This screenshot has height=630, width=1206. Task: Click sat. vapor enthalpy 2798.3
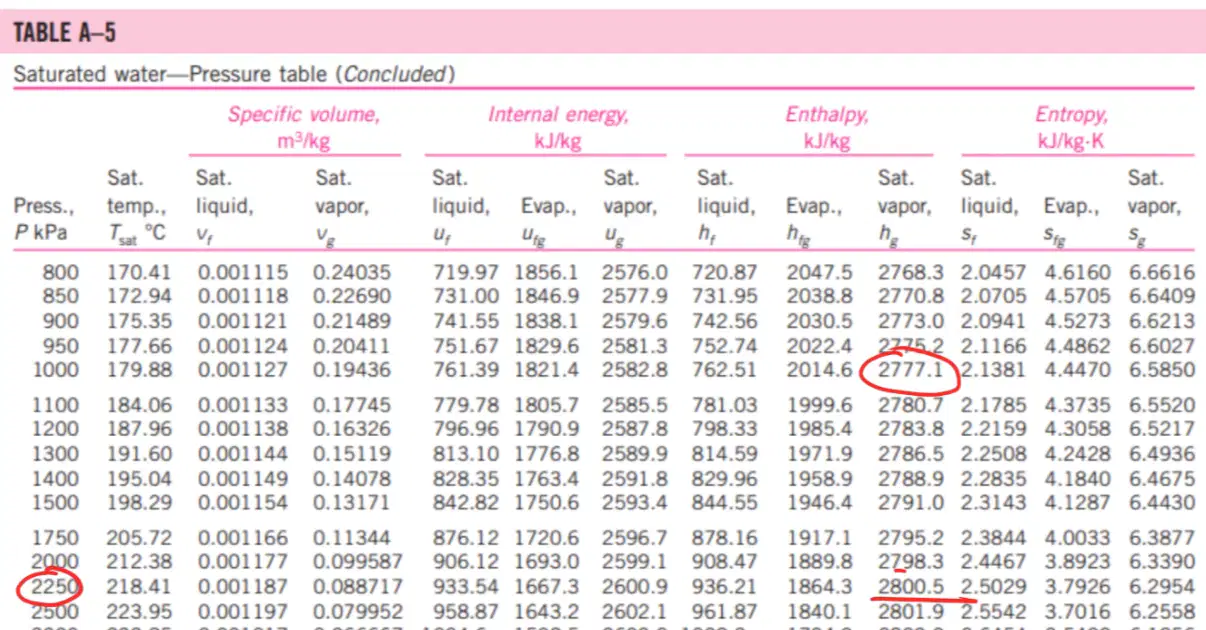click(x=911, y=563)
